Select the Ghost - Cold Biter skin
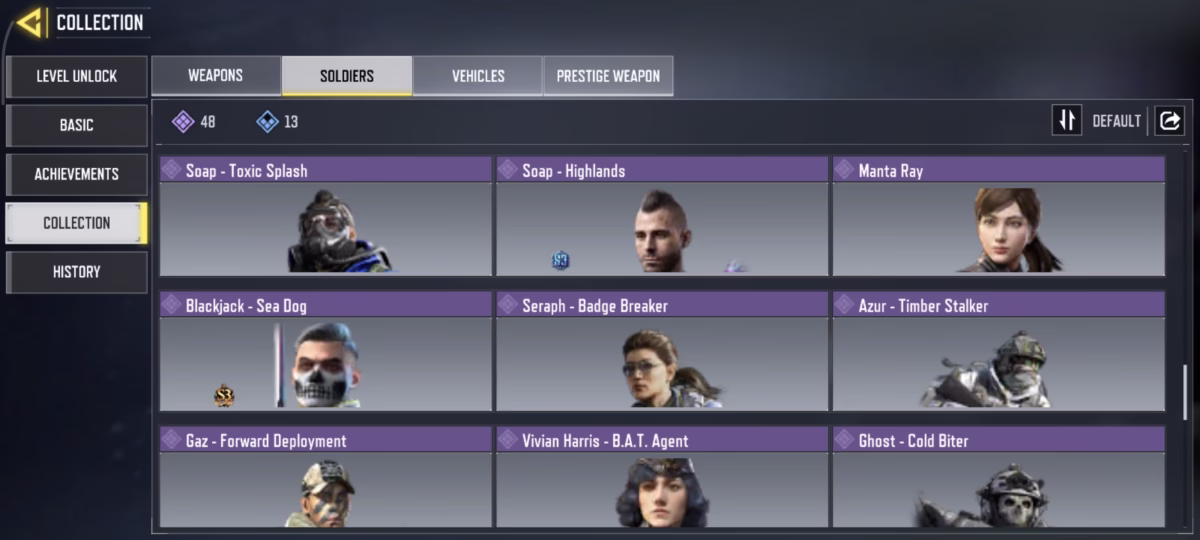This screenshot has height=540, width=1200. 999,477
